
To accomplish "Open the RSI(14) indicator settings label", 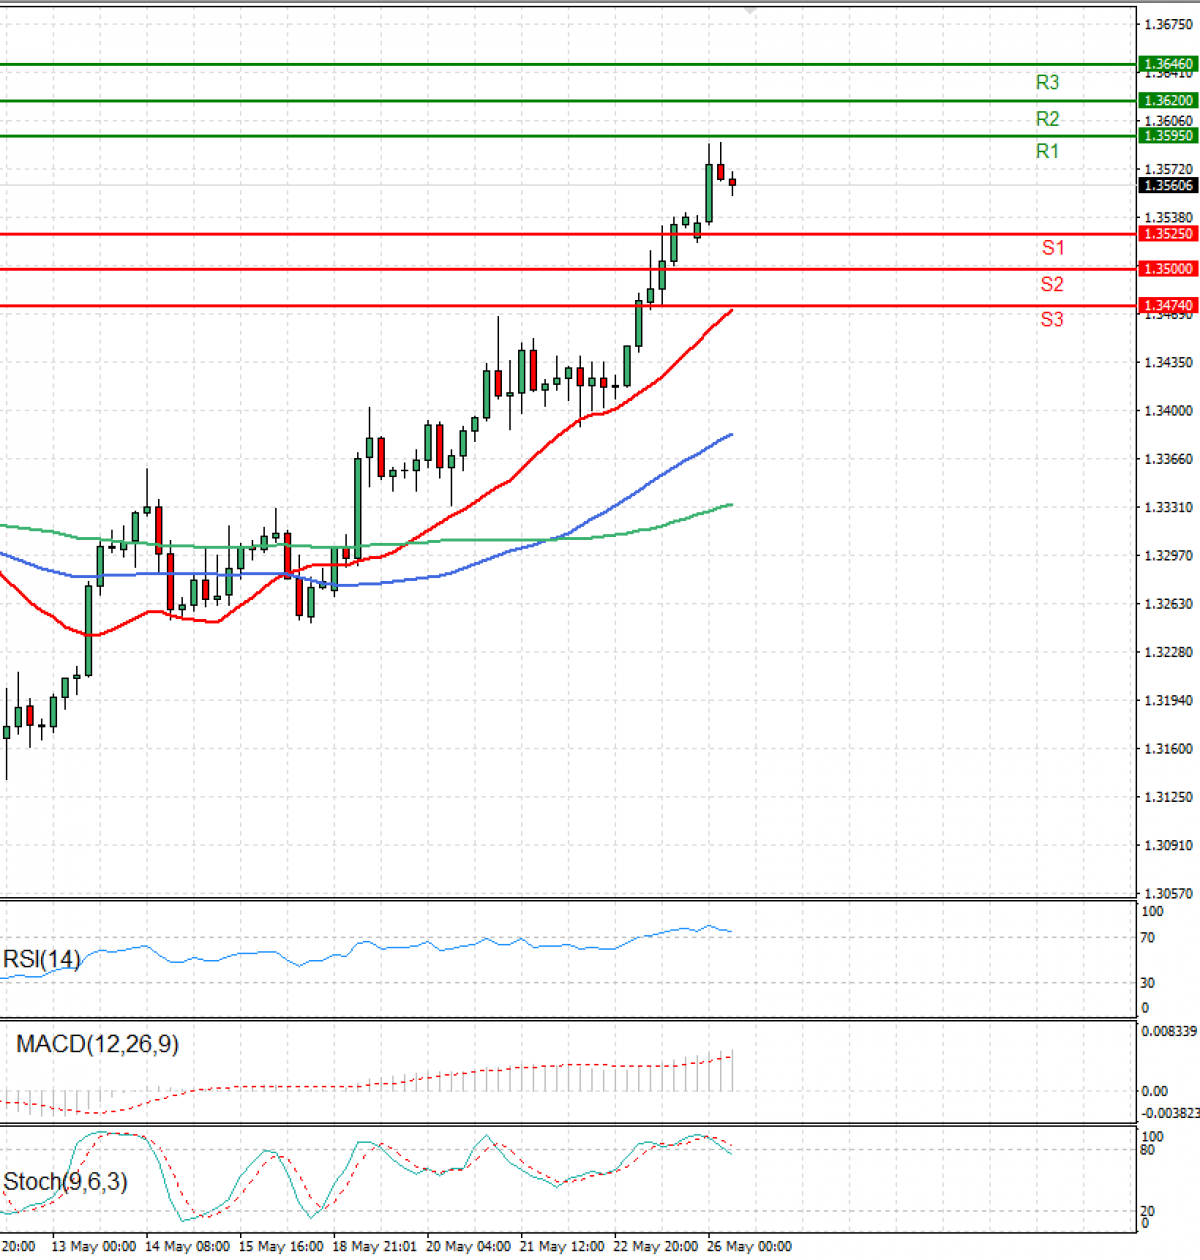I will pyautogui.click(x=42, y=958).
